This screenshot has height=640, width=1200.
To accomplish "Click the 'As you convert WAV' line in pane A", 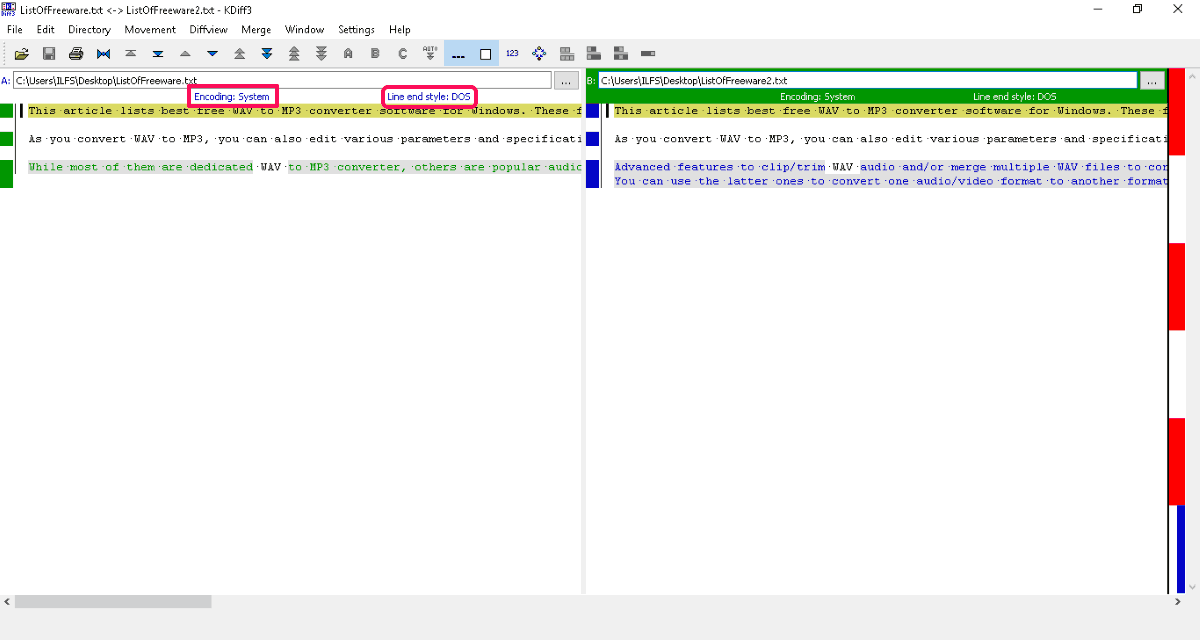I will click(304, 139).
